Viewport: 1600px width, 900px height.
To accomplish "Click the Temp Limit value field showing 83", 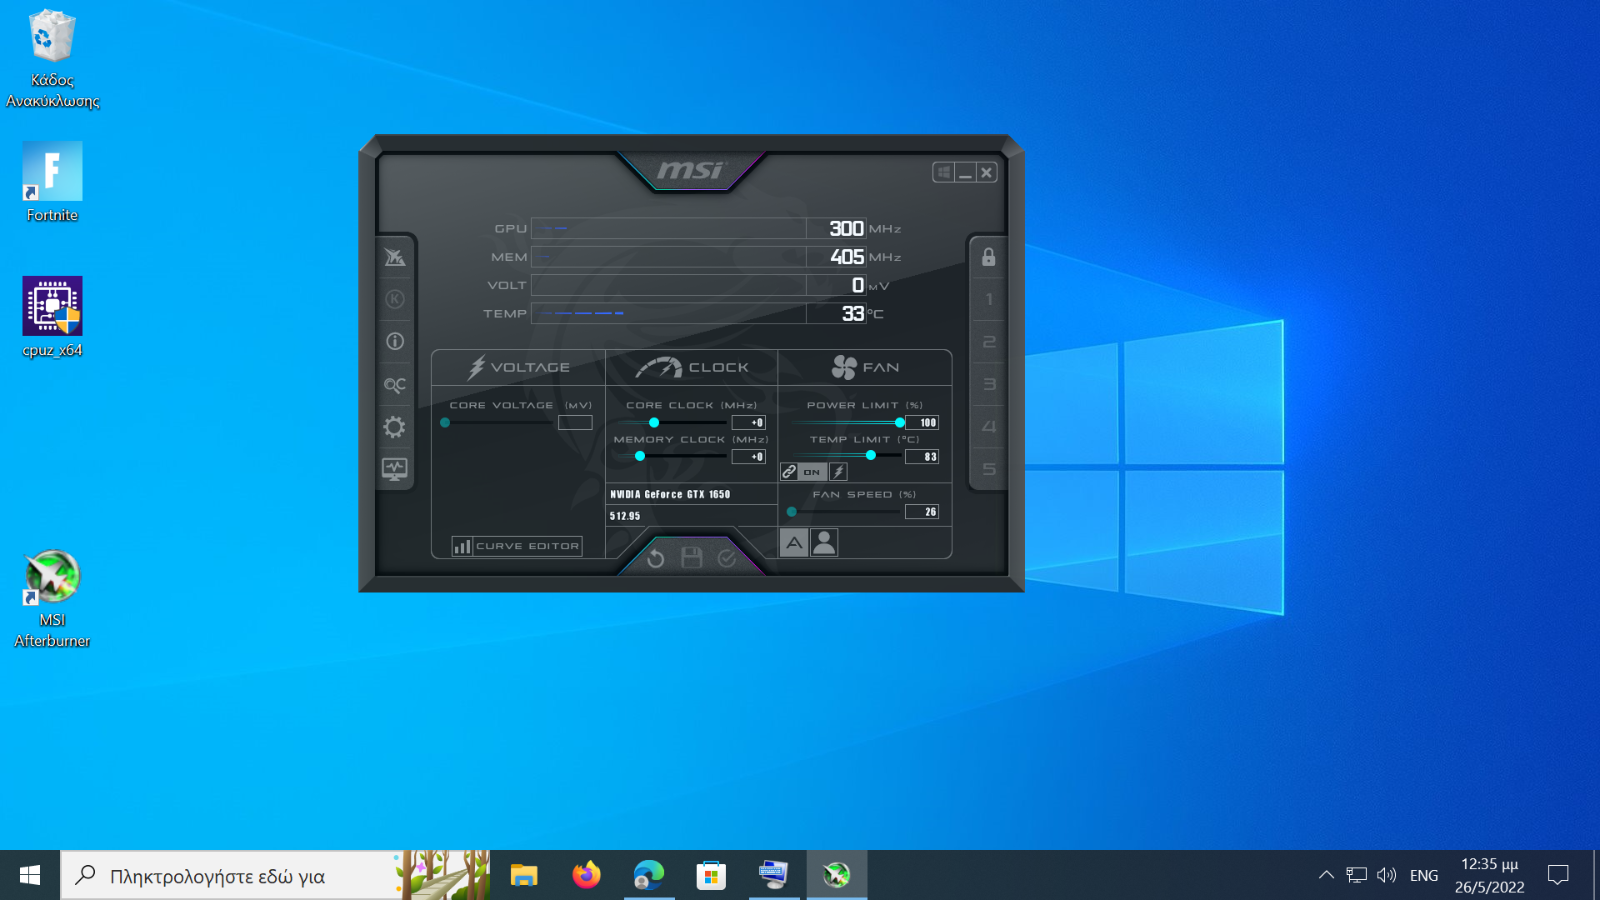I will (922, 457).
